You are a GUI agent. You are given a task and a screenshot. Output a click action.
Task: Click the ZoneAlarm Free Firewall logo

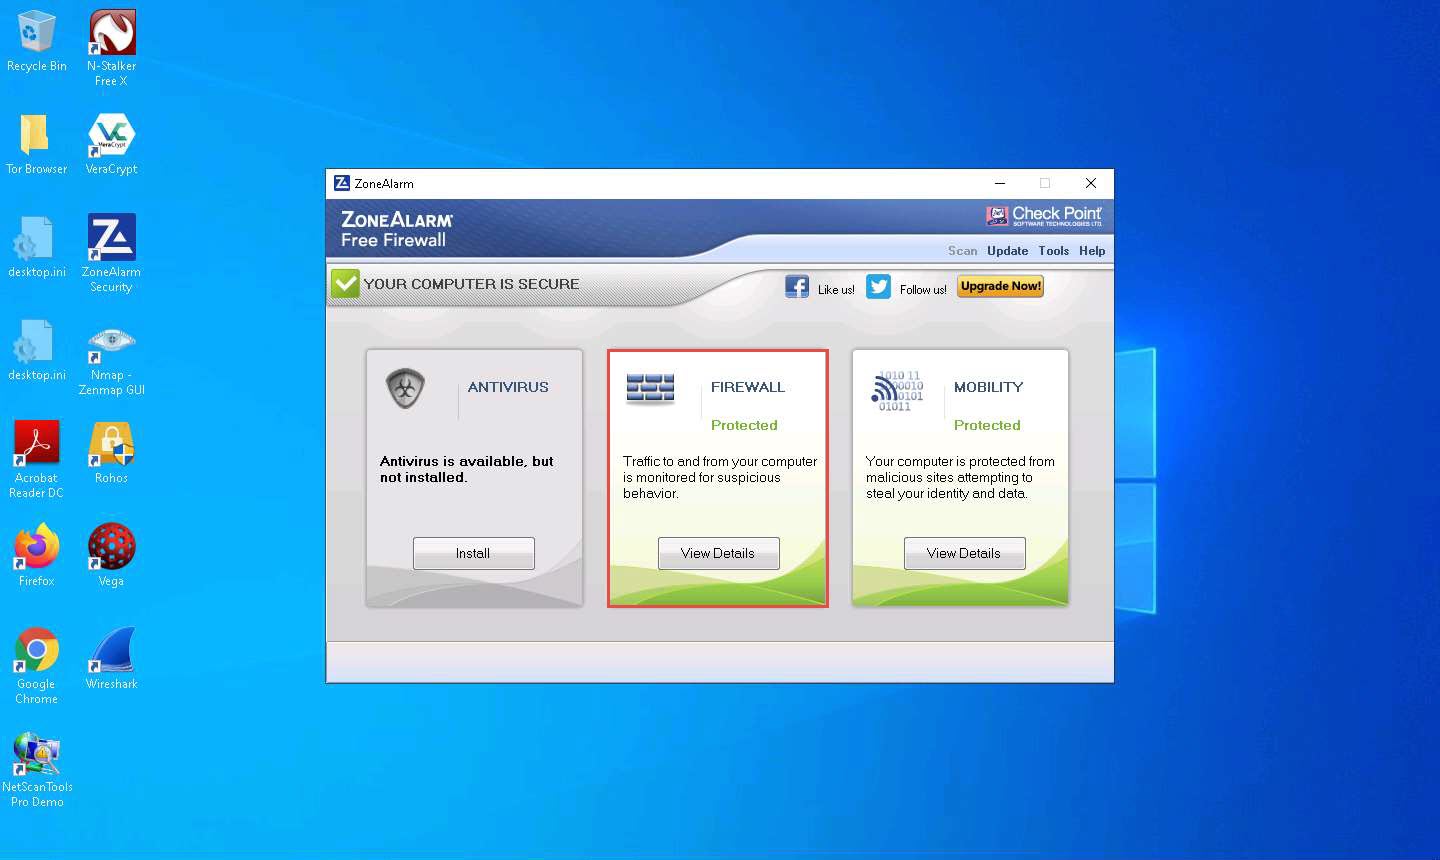(397, 229)
